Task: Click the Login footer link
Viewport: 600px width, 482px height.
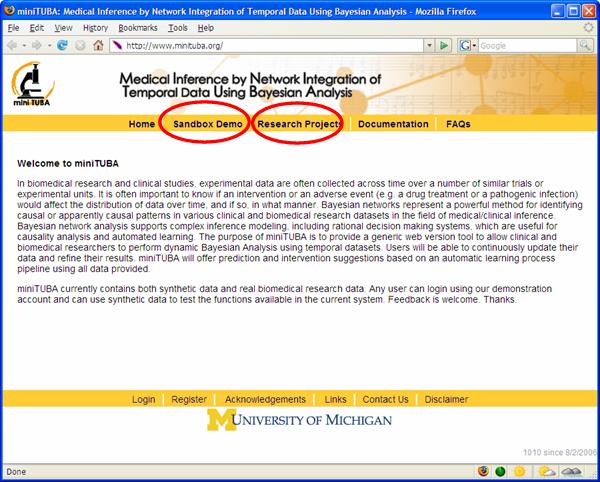Action: (143, 399)
